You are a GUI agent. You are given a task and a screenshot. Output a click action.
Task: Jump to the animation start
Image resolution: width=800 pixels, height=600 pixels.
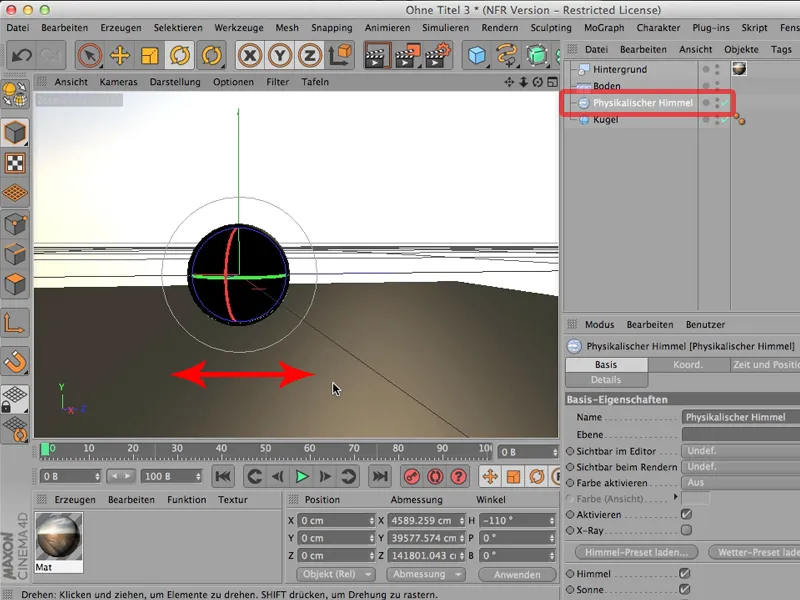pyautogui.click(x=223, y=477)
